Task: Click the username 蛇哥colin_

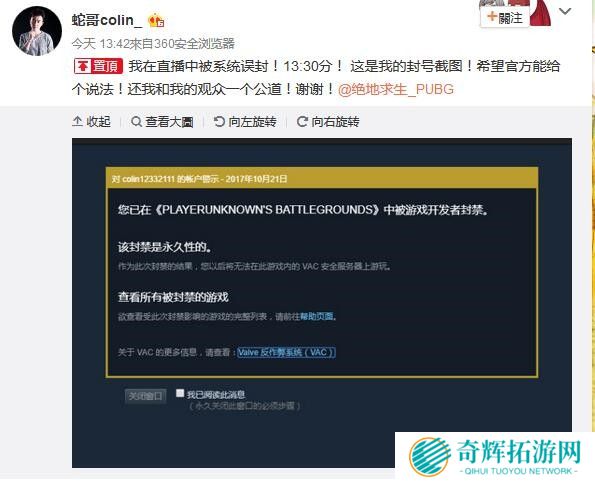Action: coord(107,20)
